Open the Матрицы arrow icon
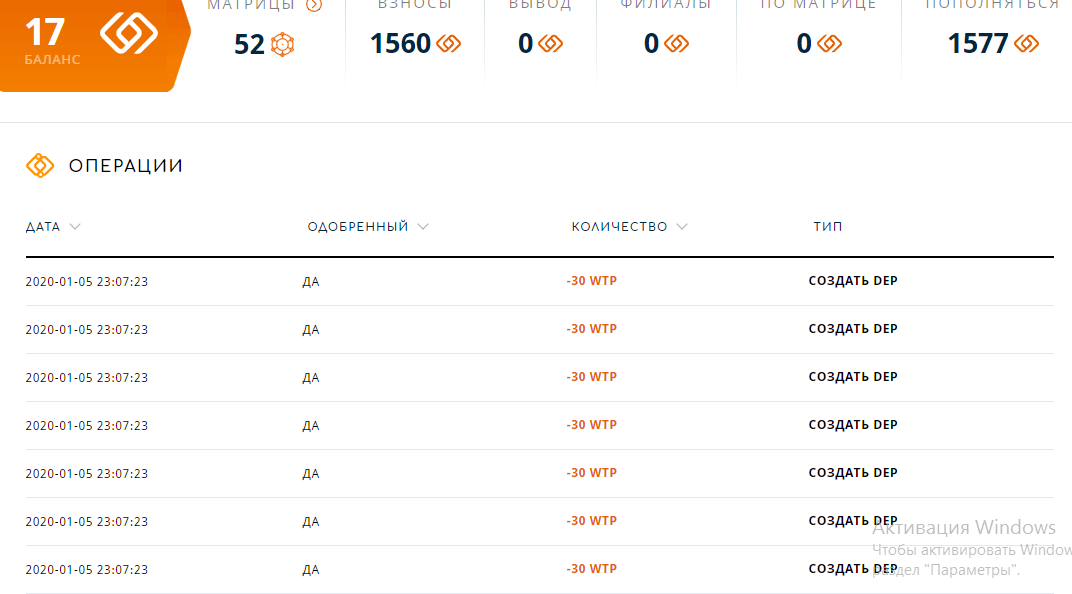1072x594 pixels. (314, 5)
